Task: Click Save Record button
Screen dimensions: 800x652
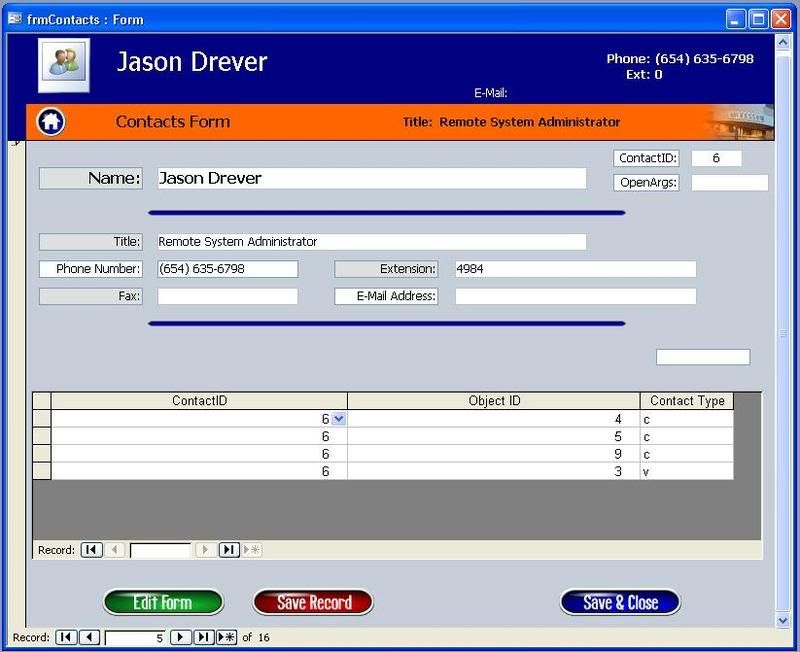Action: [313, 603]
